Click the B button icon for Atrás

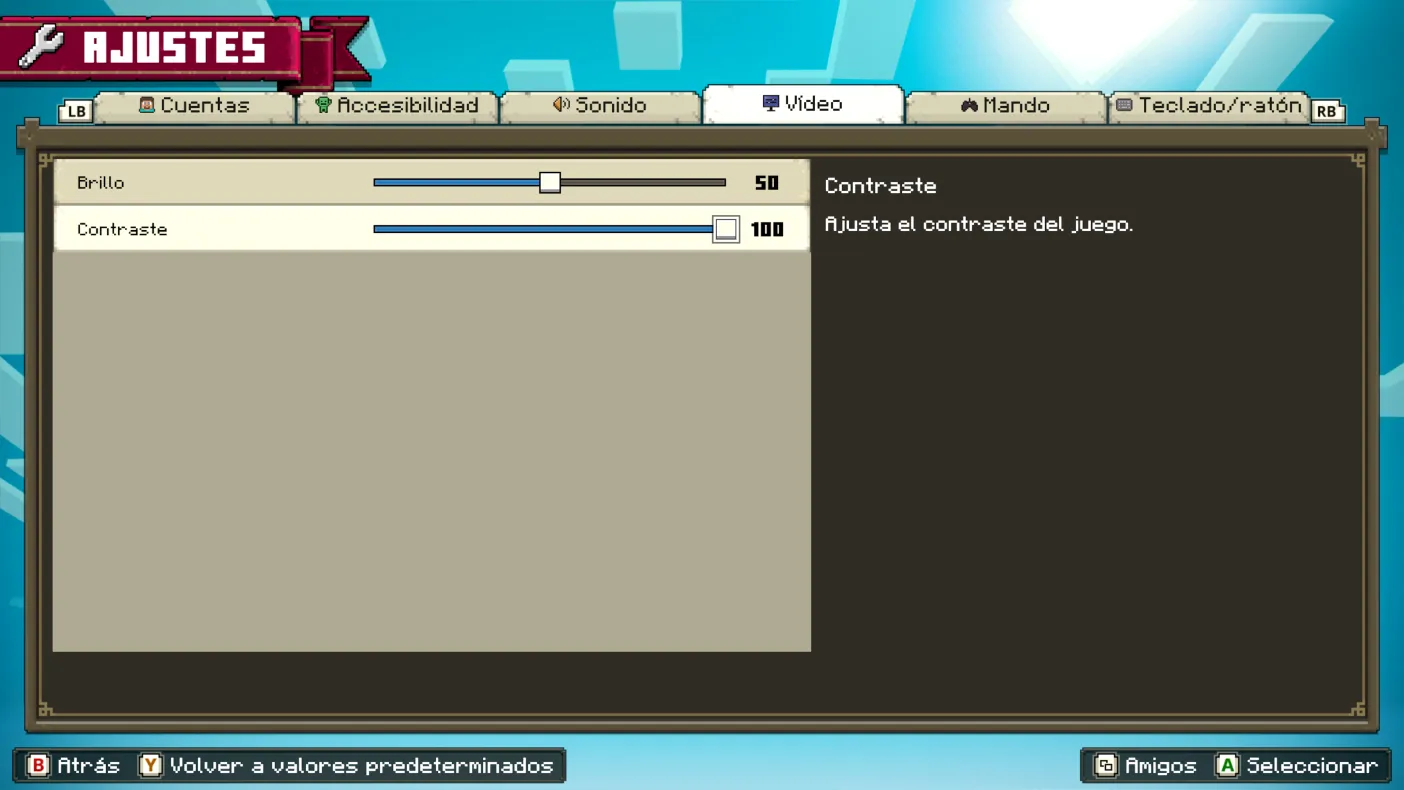38,765
